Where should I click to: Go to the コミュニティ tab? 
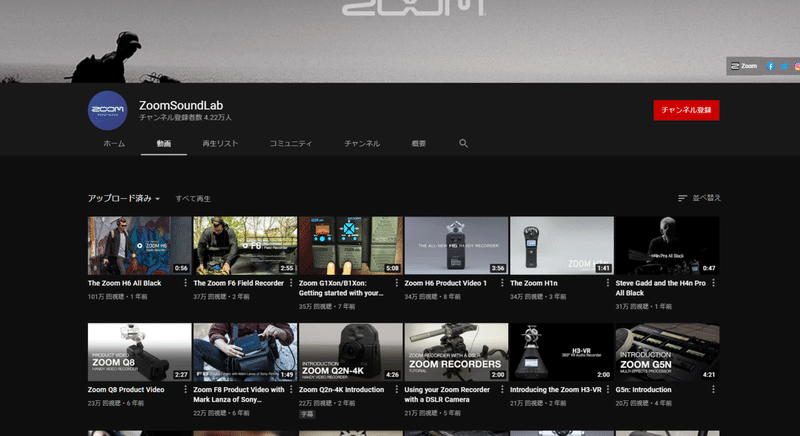tap(291, 144)
